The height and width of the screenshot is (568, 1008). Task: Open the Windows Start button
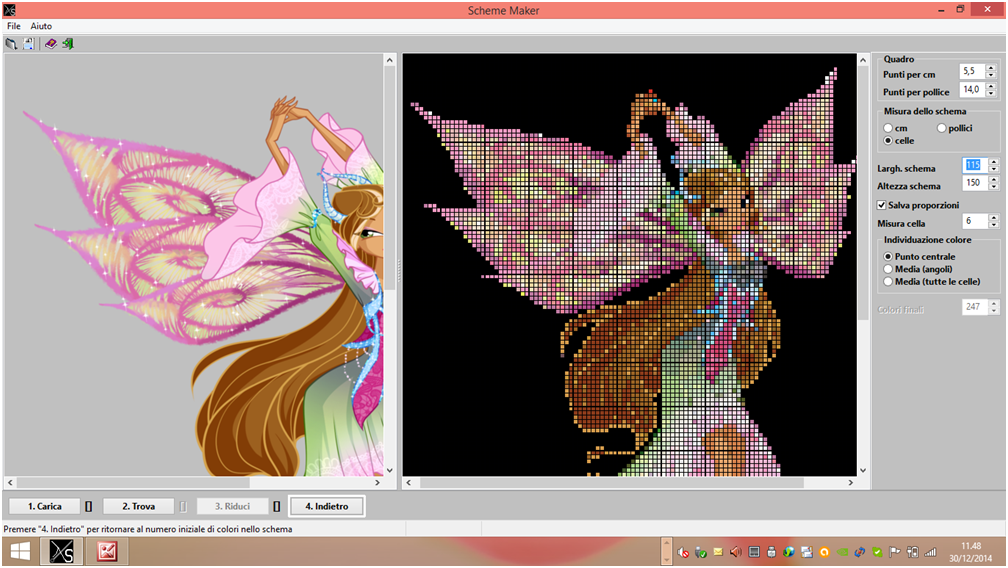[x=20, y=552]
